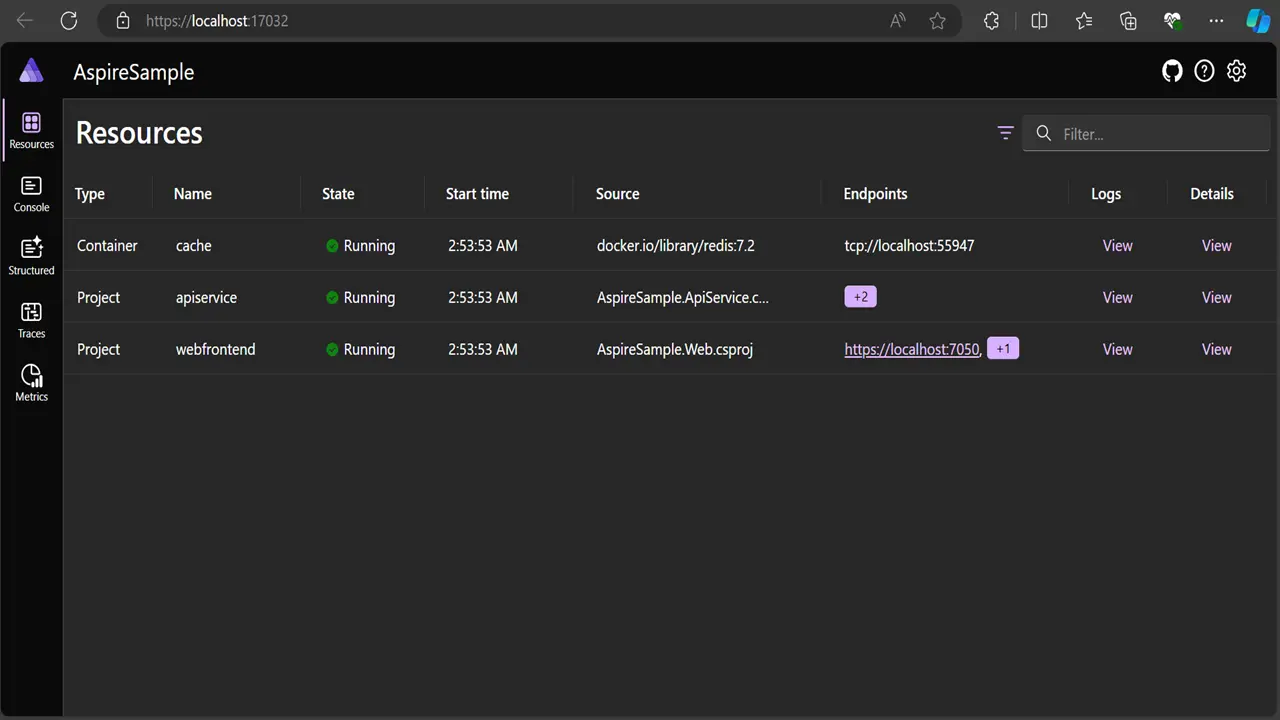Image resolution: width=1280 pixels, height=720 pixels.
Task: Open the Help icon in header
Action: tap(1204, 71)
